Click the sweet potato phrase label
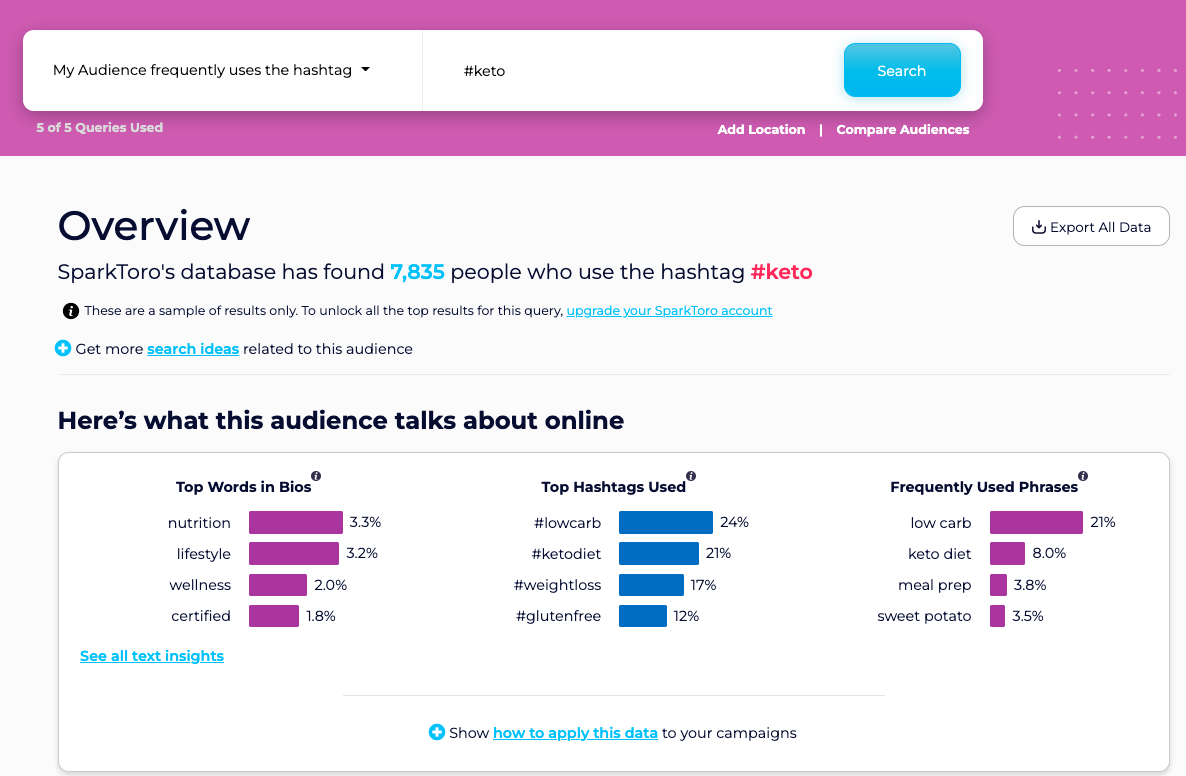Image resolution: width=1186 pixels, height=776 pixels. click(x=924, y=616)
